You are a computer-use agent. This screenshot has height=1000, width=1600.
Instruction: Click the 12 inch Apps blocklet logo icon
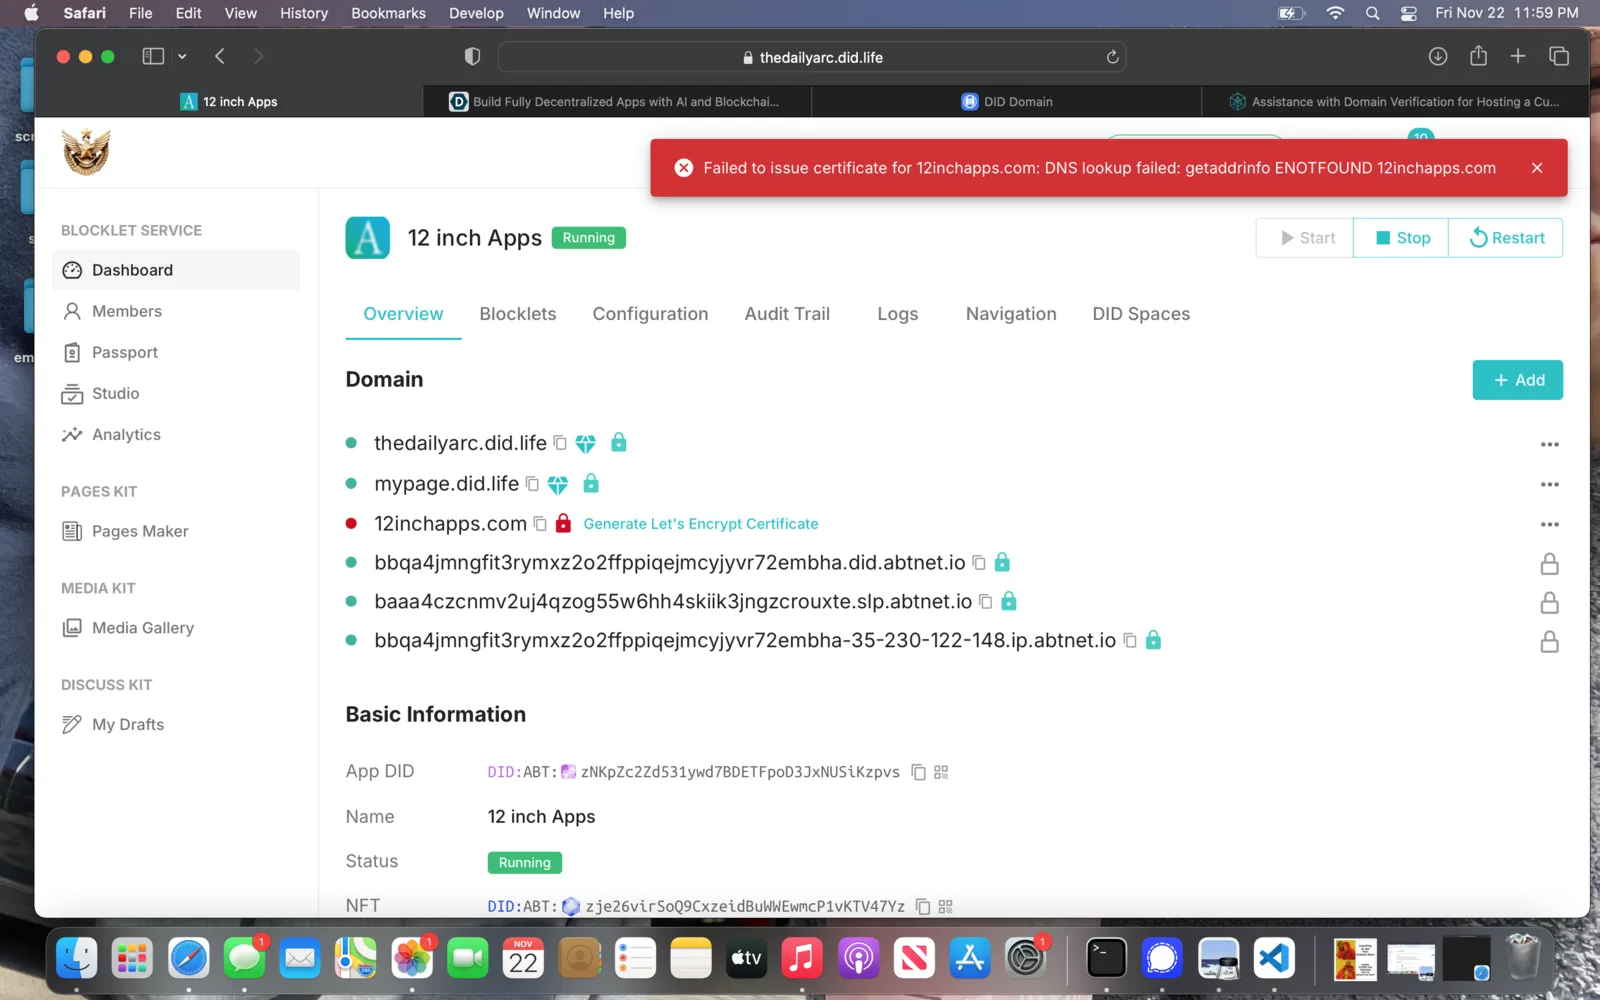click(x=368, y=238)
